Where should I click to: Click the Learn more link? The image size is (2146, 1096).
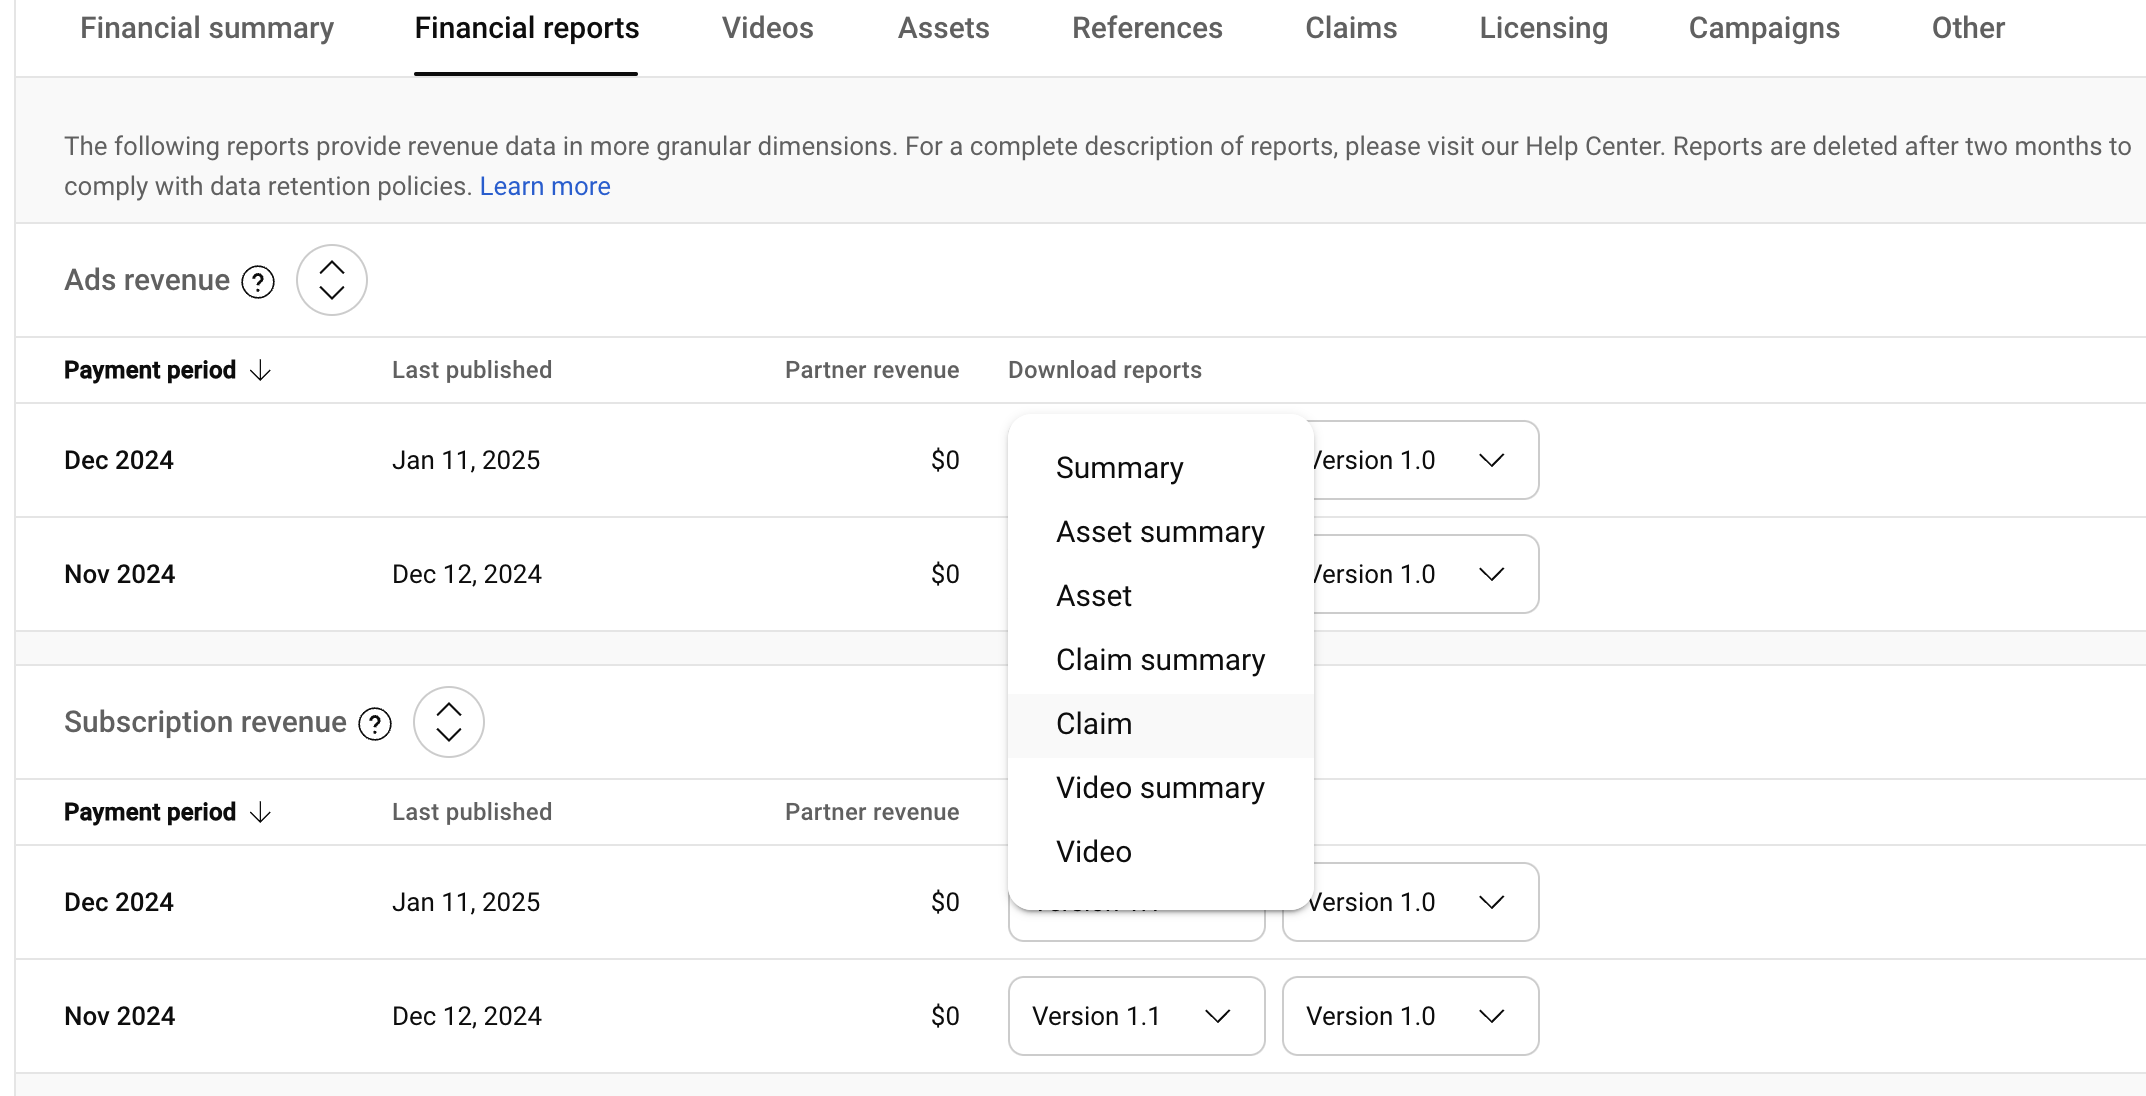[545, 187]
